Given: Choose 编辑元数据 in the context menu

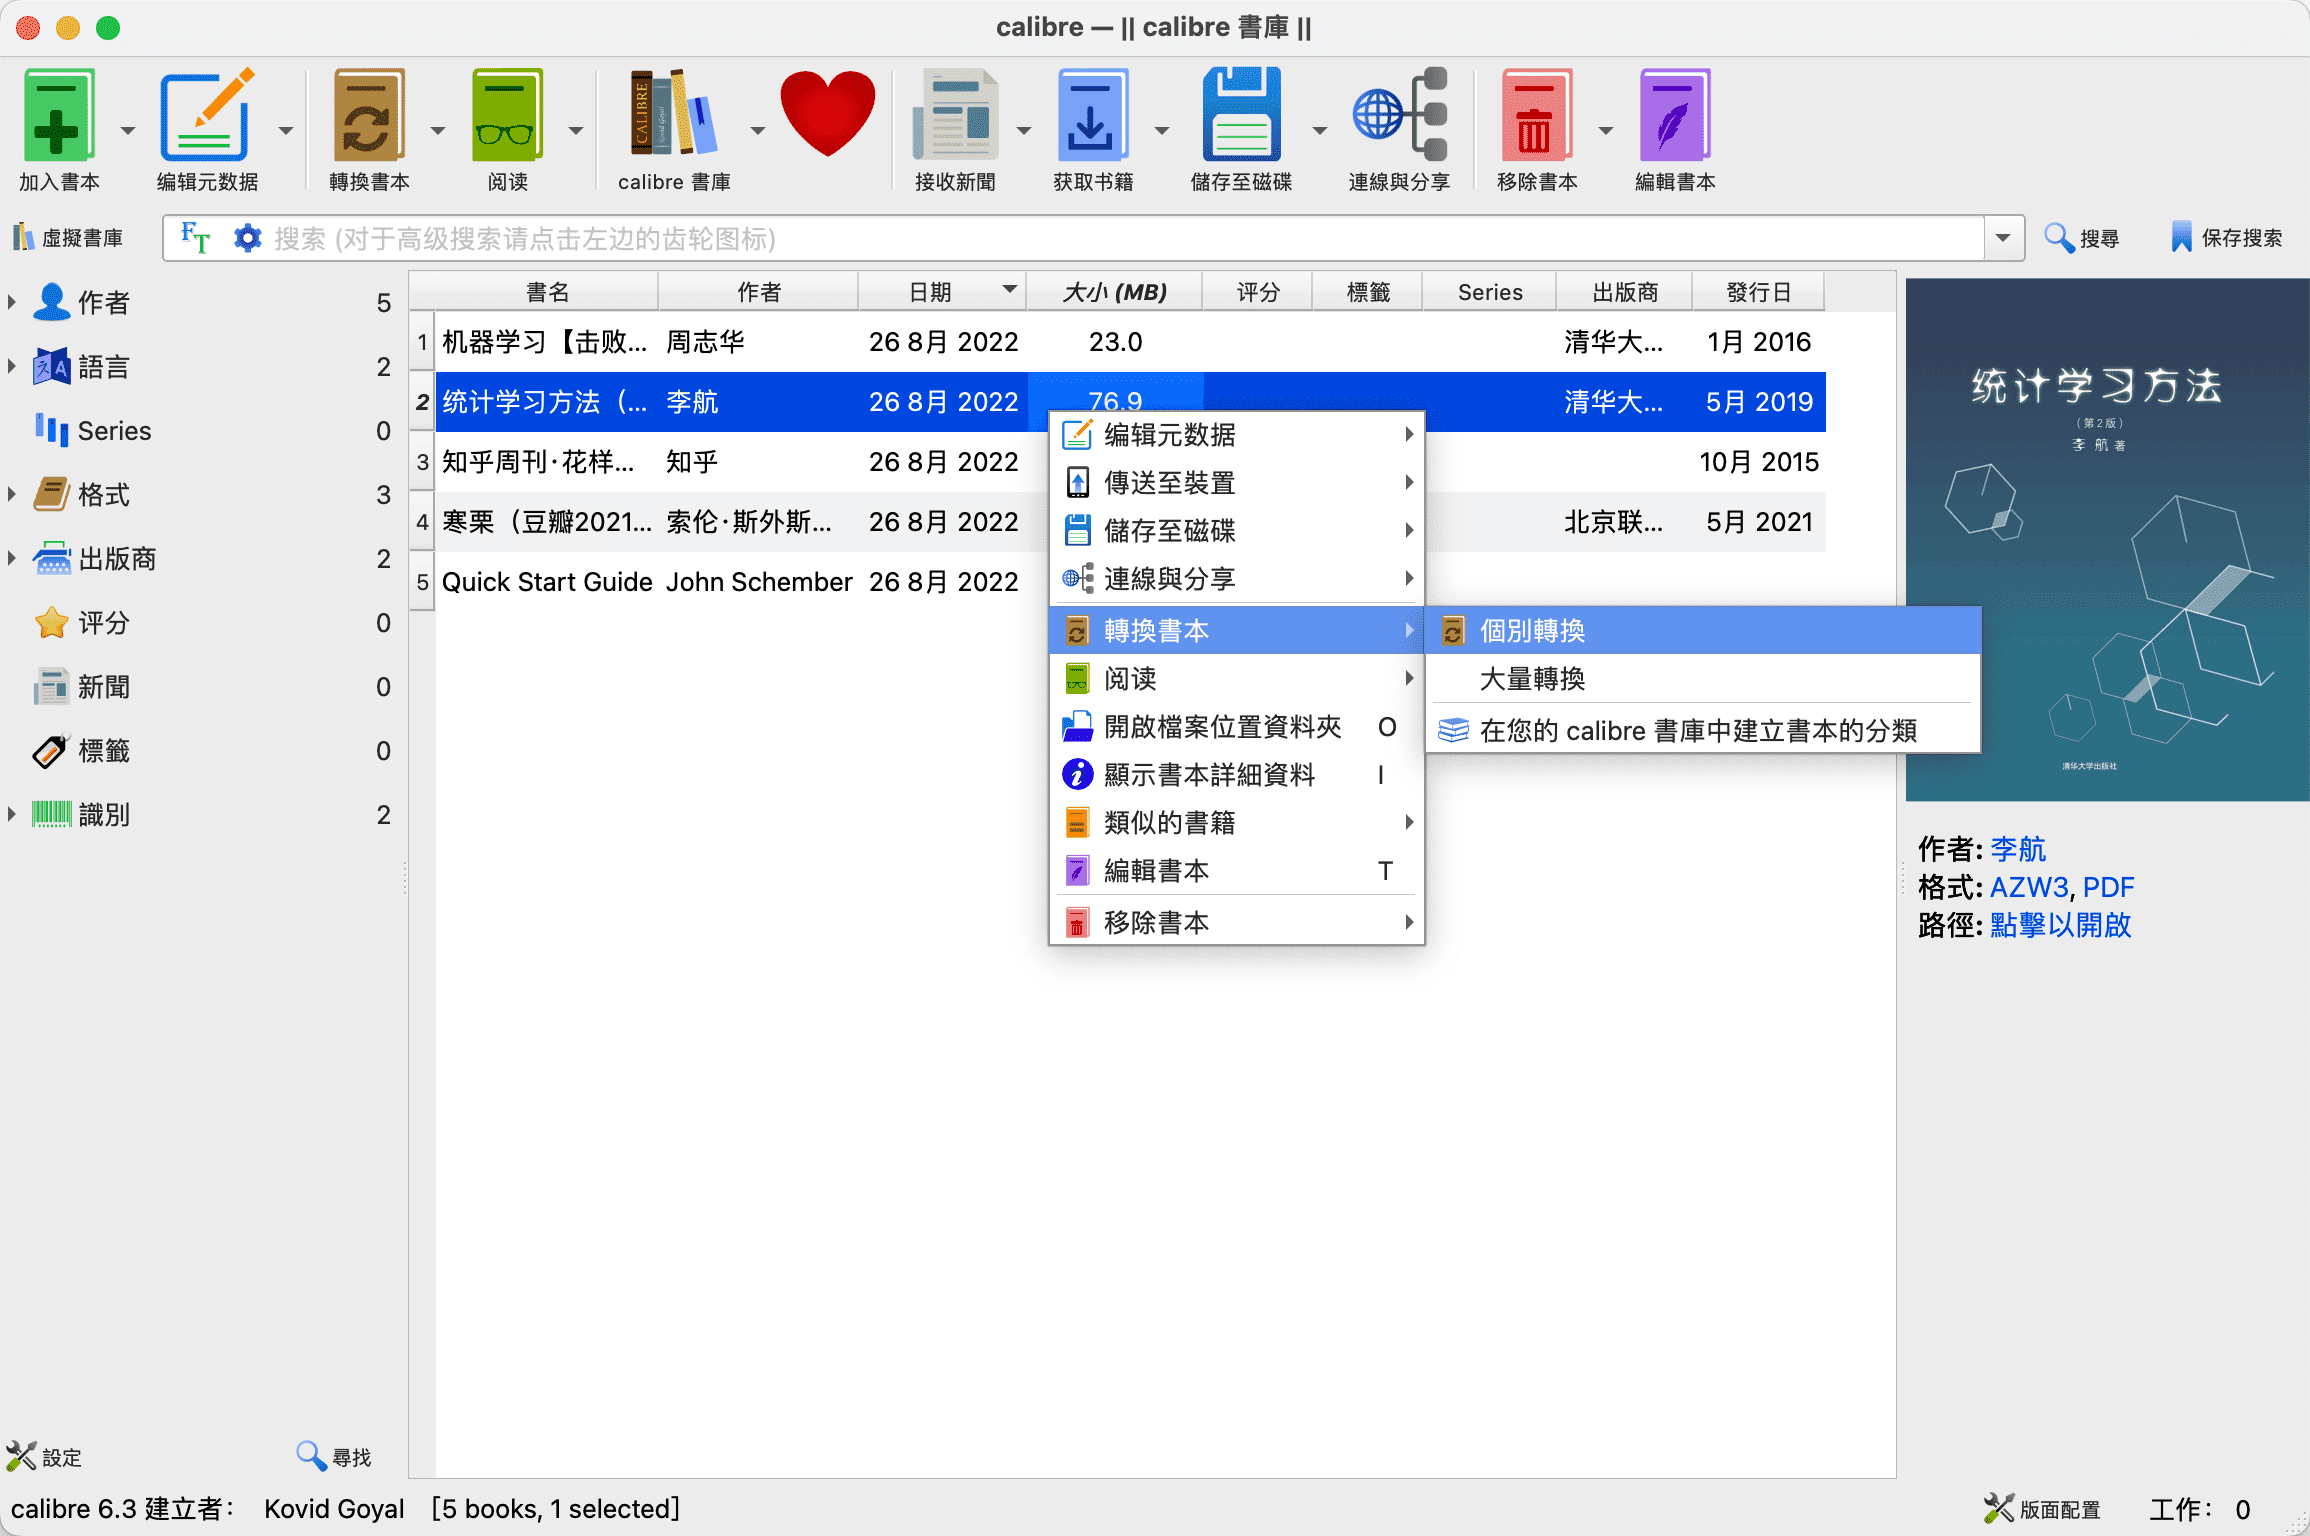Looking at the screenshot, I should click(1237, 435).
